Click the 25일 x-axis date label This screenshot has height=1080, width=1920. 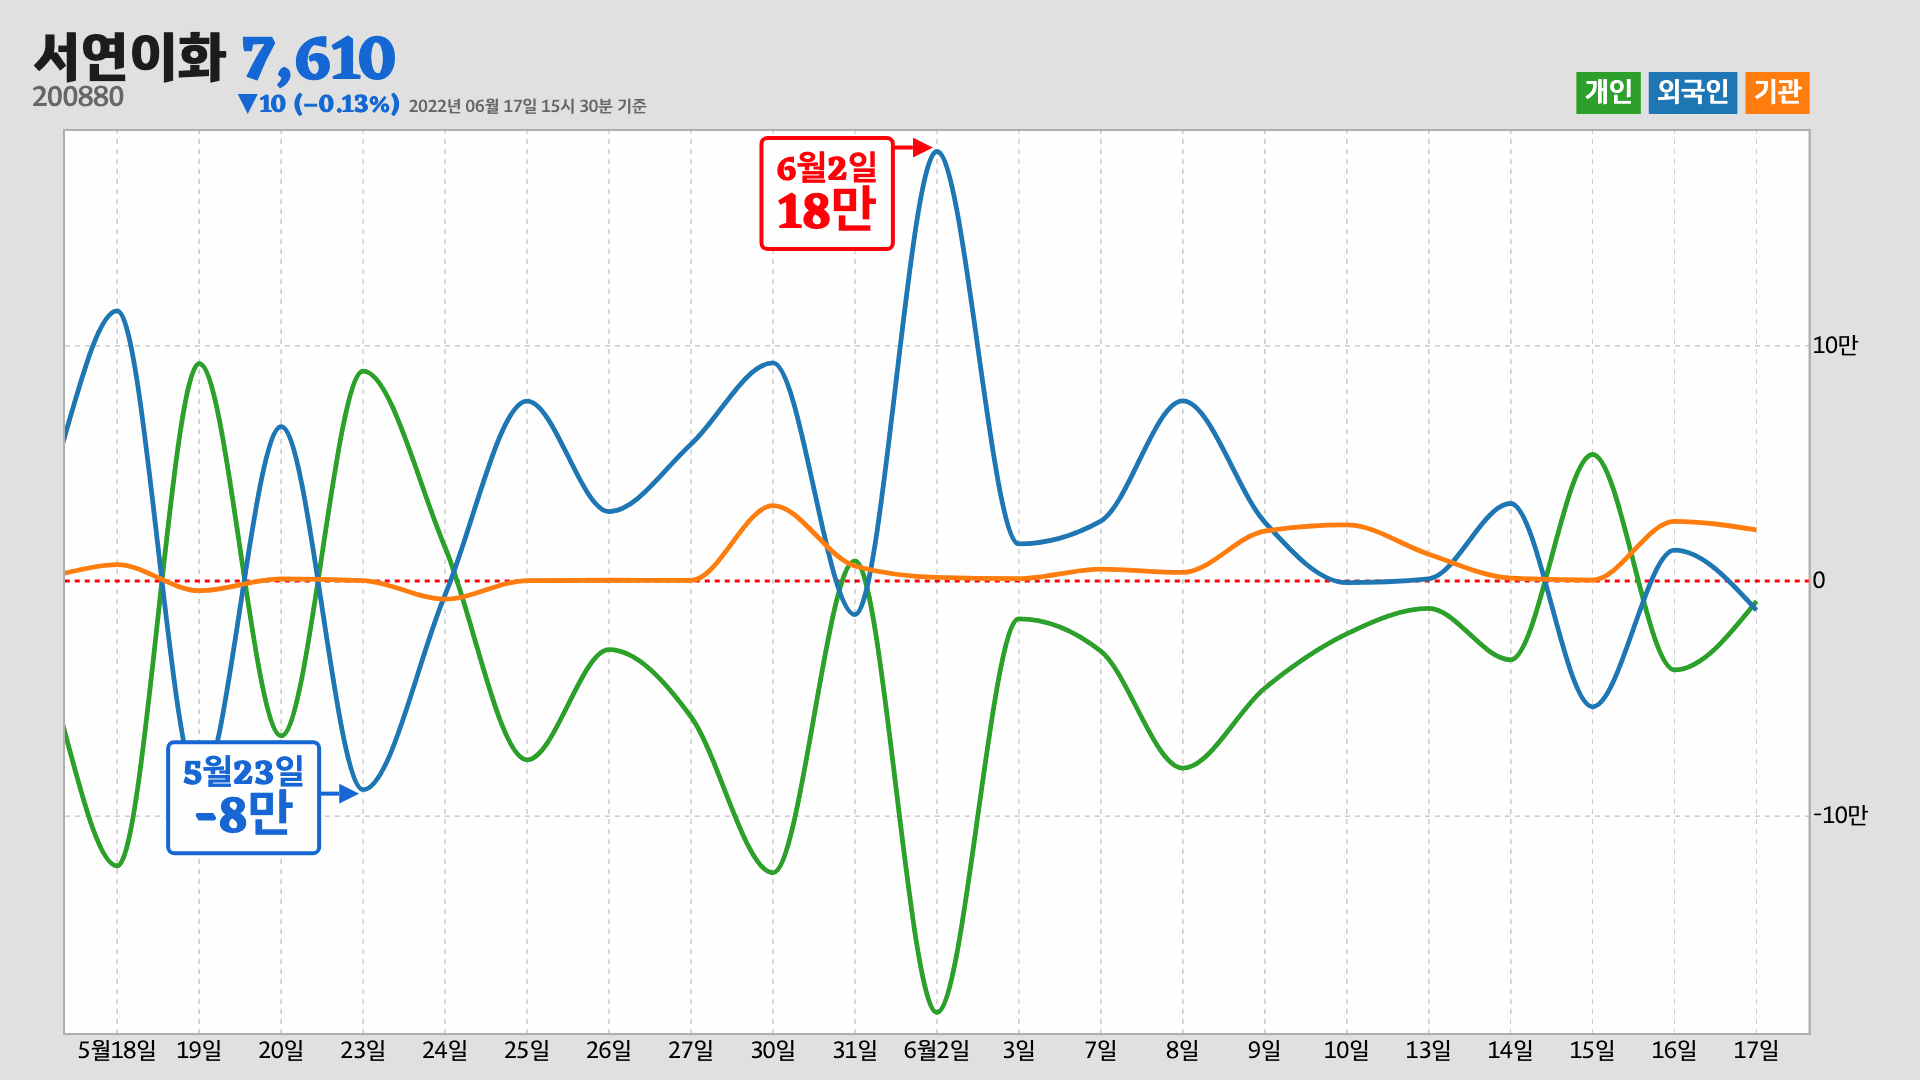(x=527, y=1050)
